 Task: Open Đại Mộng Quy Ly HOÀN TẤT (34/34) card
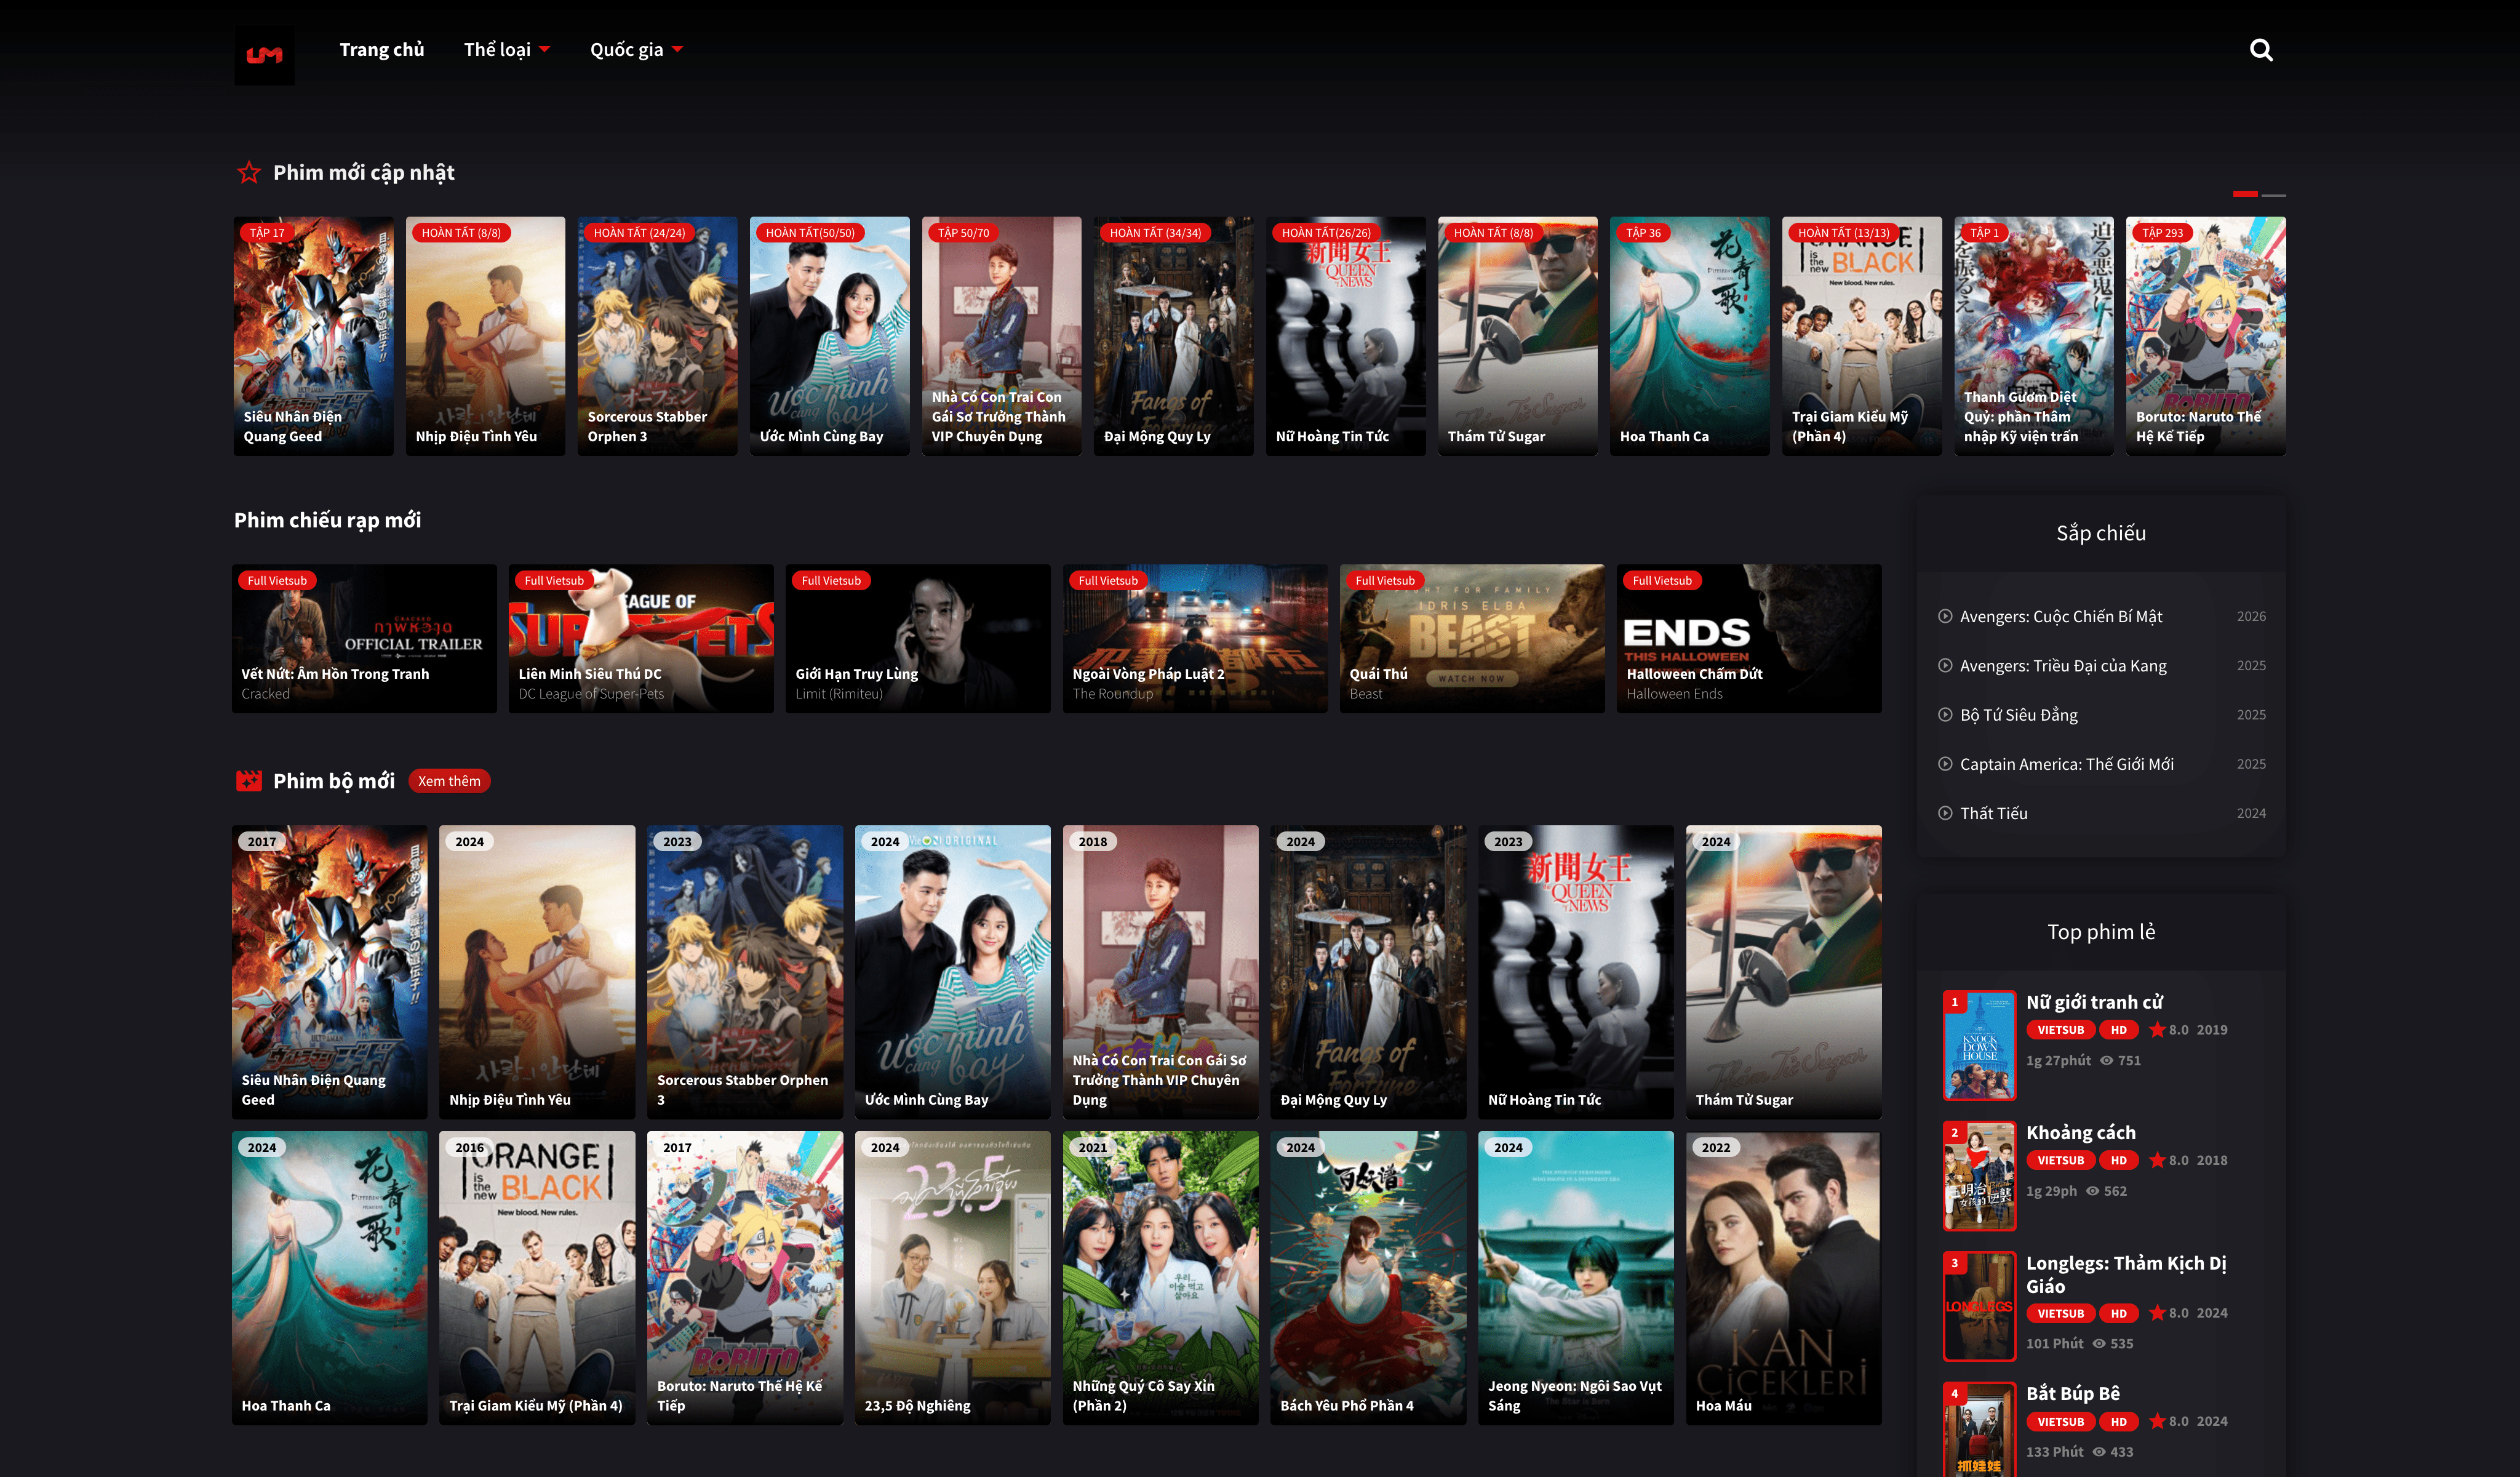click(x=1173, y=336)
